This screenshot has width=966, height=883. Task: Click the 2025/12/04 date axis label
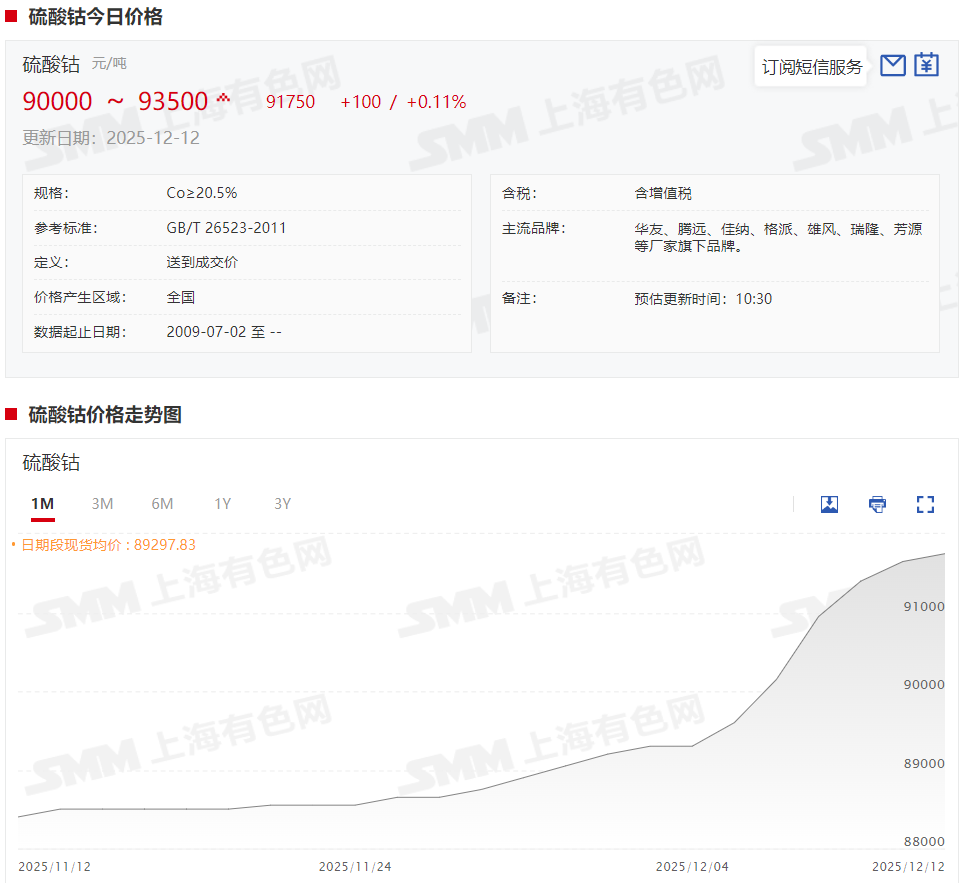tap(691, 866)
